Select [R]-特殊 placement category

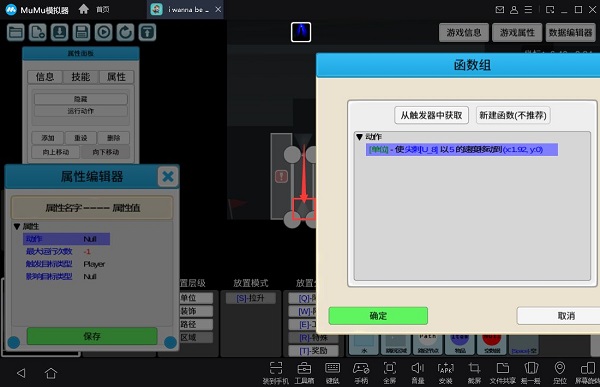[x=313, y=338]
